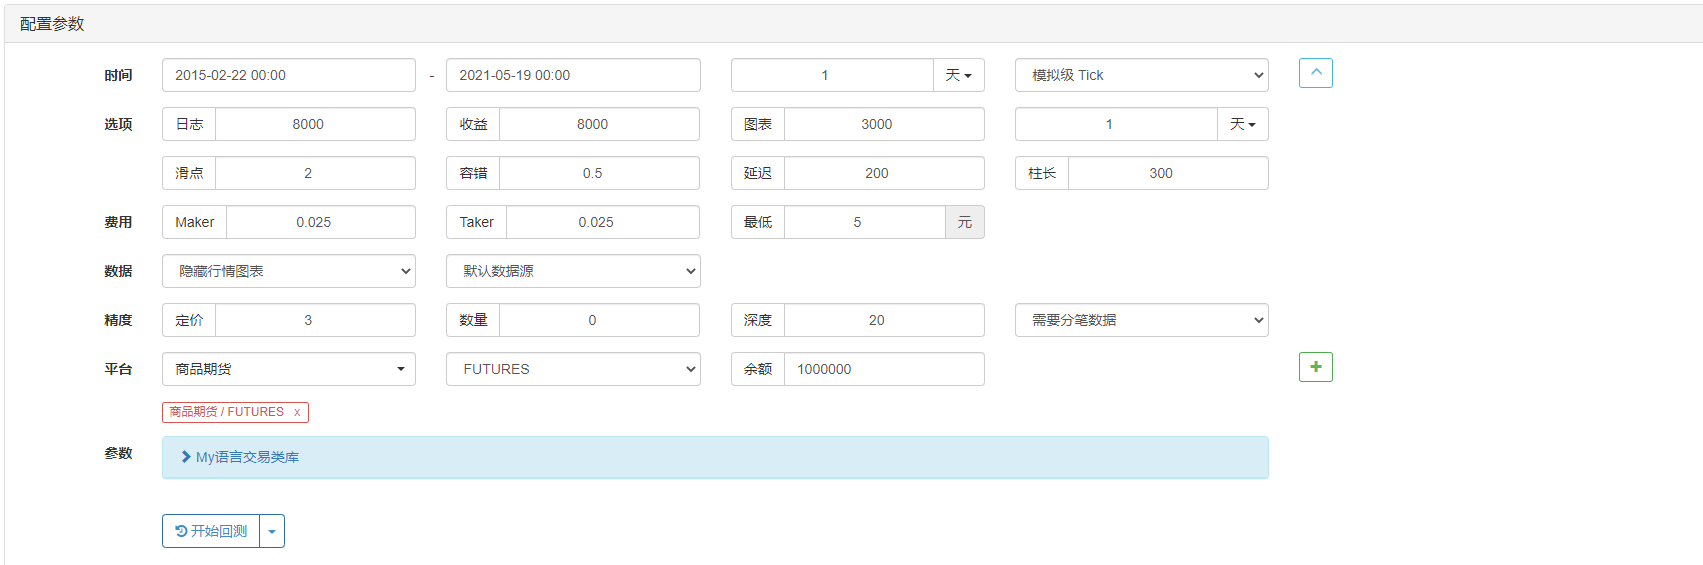Click the 收益 value field 8000
Viewport: 1703px width, 565px height.
pos(600,124)
